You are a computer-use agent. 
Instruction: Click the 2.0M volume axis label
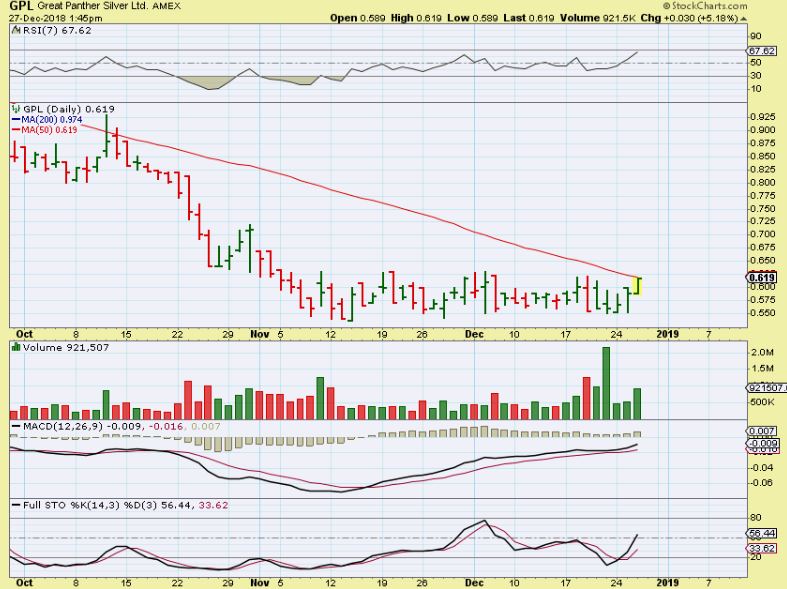click(x=762, y=353)
